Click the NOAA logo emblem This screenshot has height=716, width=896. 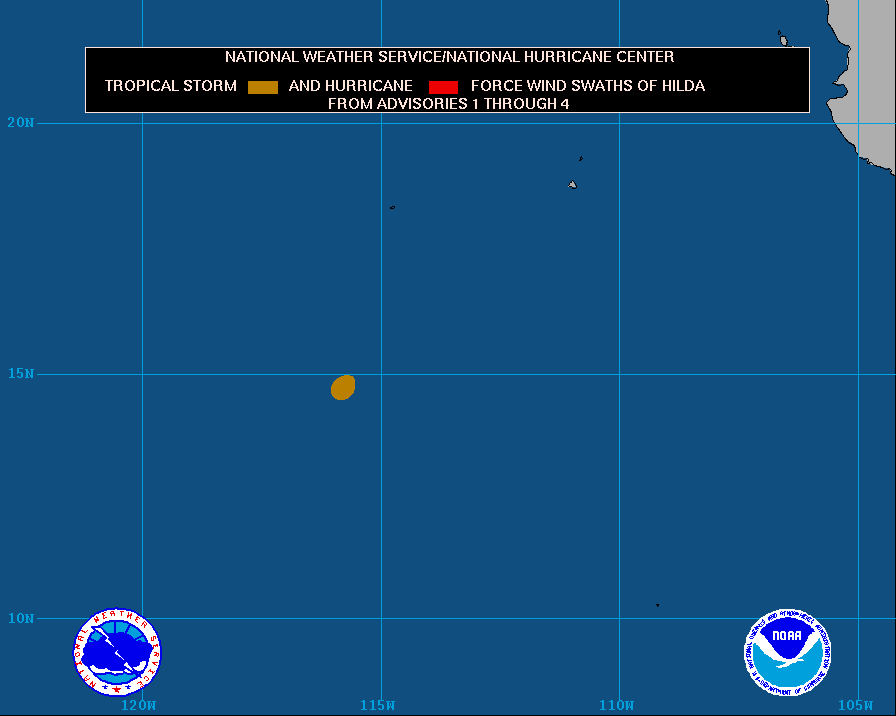click(x=787, y=652)
